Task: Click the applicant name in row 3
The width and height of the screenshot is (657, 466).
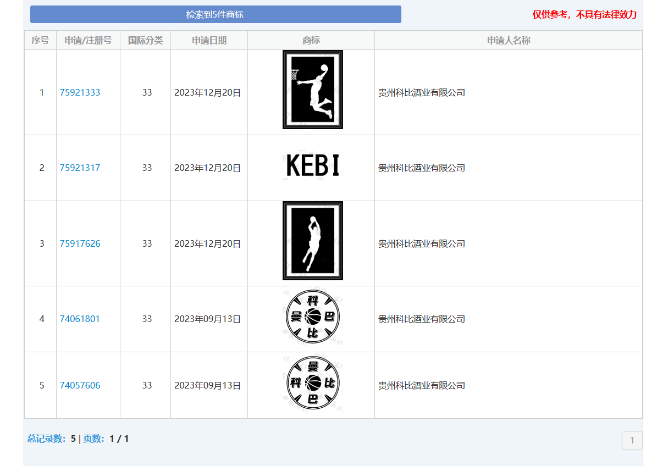Action: pyautogui.click(x=422, y=244)
